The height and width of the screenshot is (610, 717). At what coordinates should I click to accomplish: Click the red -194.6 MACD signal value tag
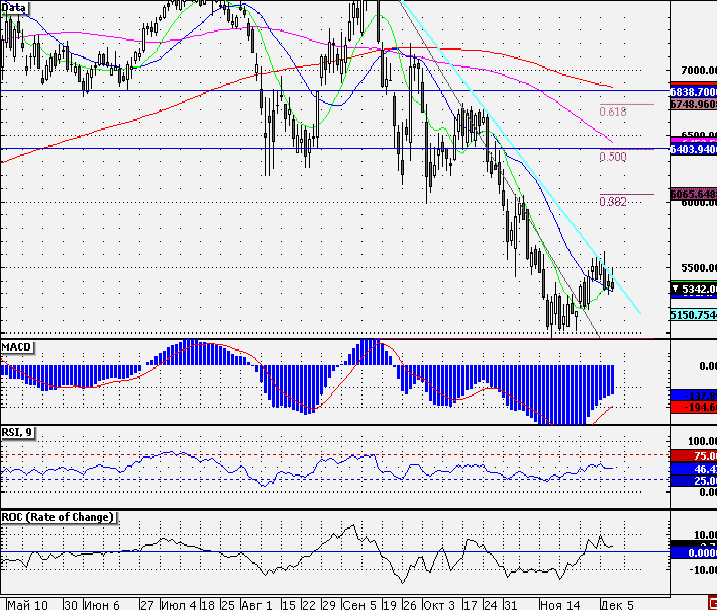coord(694,407)
